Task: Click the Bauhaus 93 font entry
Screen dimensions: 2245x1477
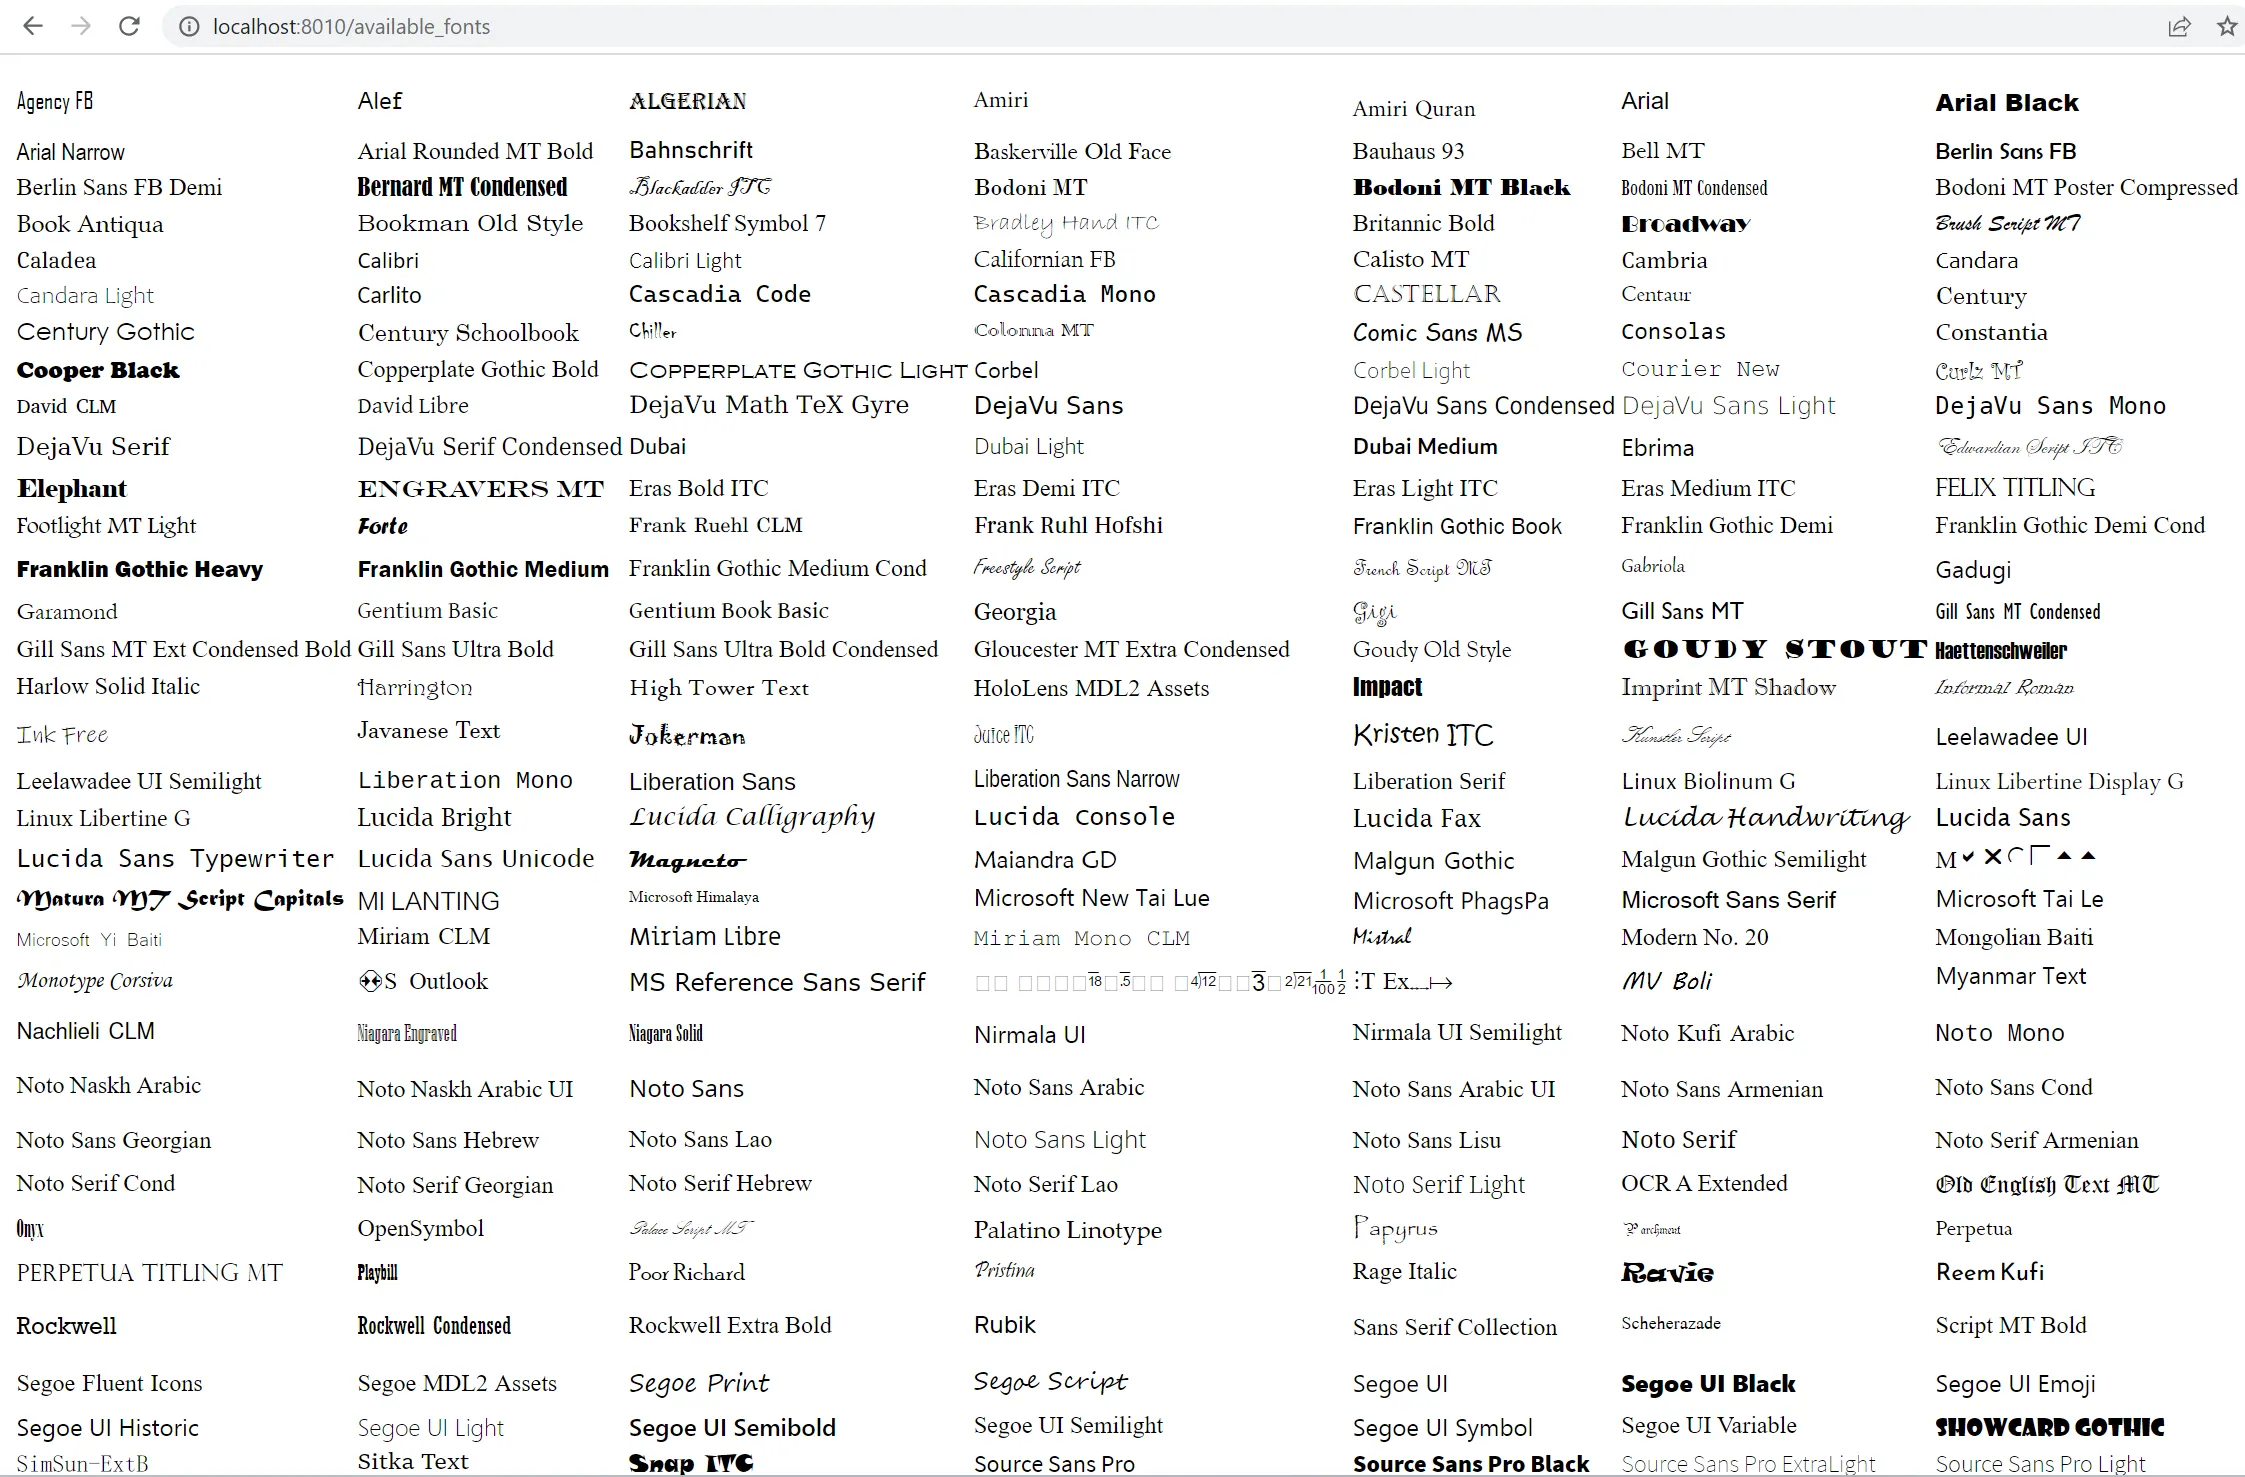Action: point(1408,151)
